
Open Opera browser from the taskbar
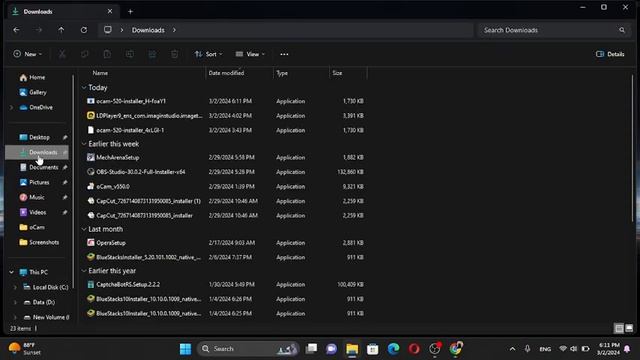(x=414, y=349)
